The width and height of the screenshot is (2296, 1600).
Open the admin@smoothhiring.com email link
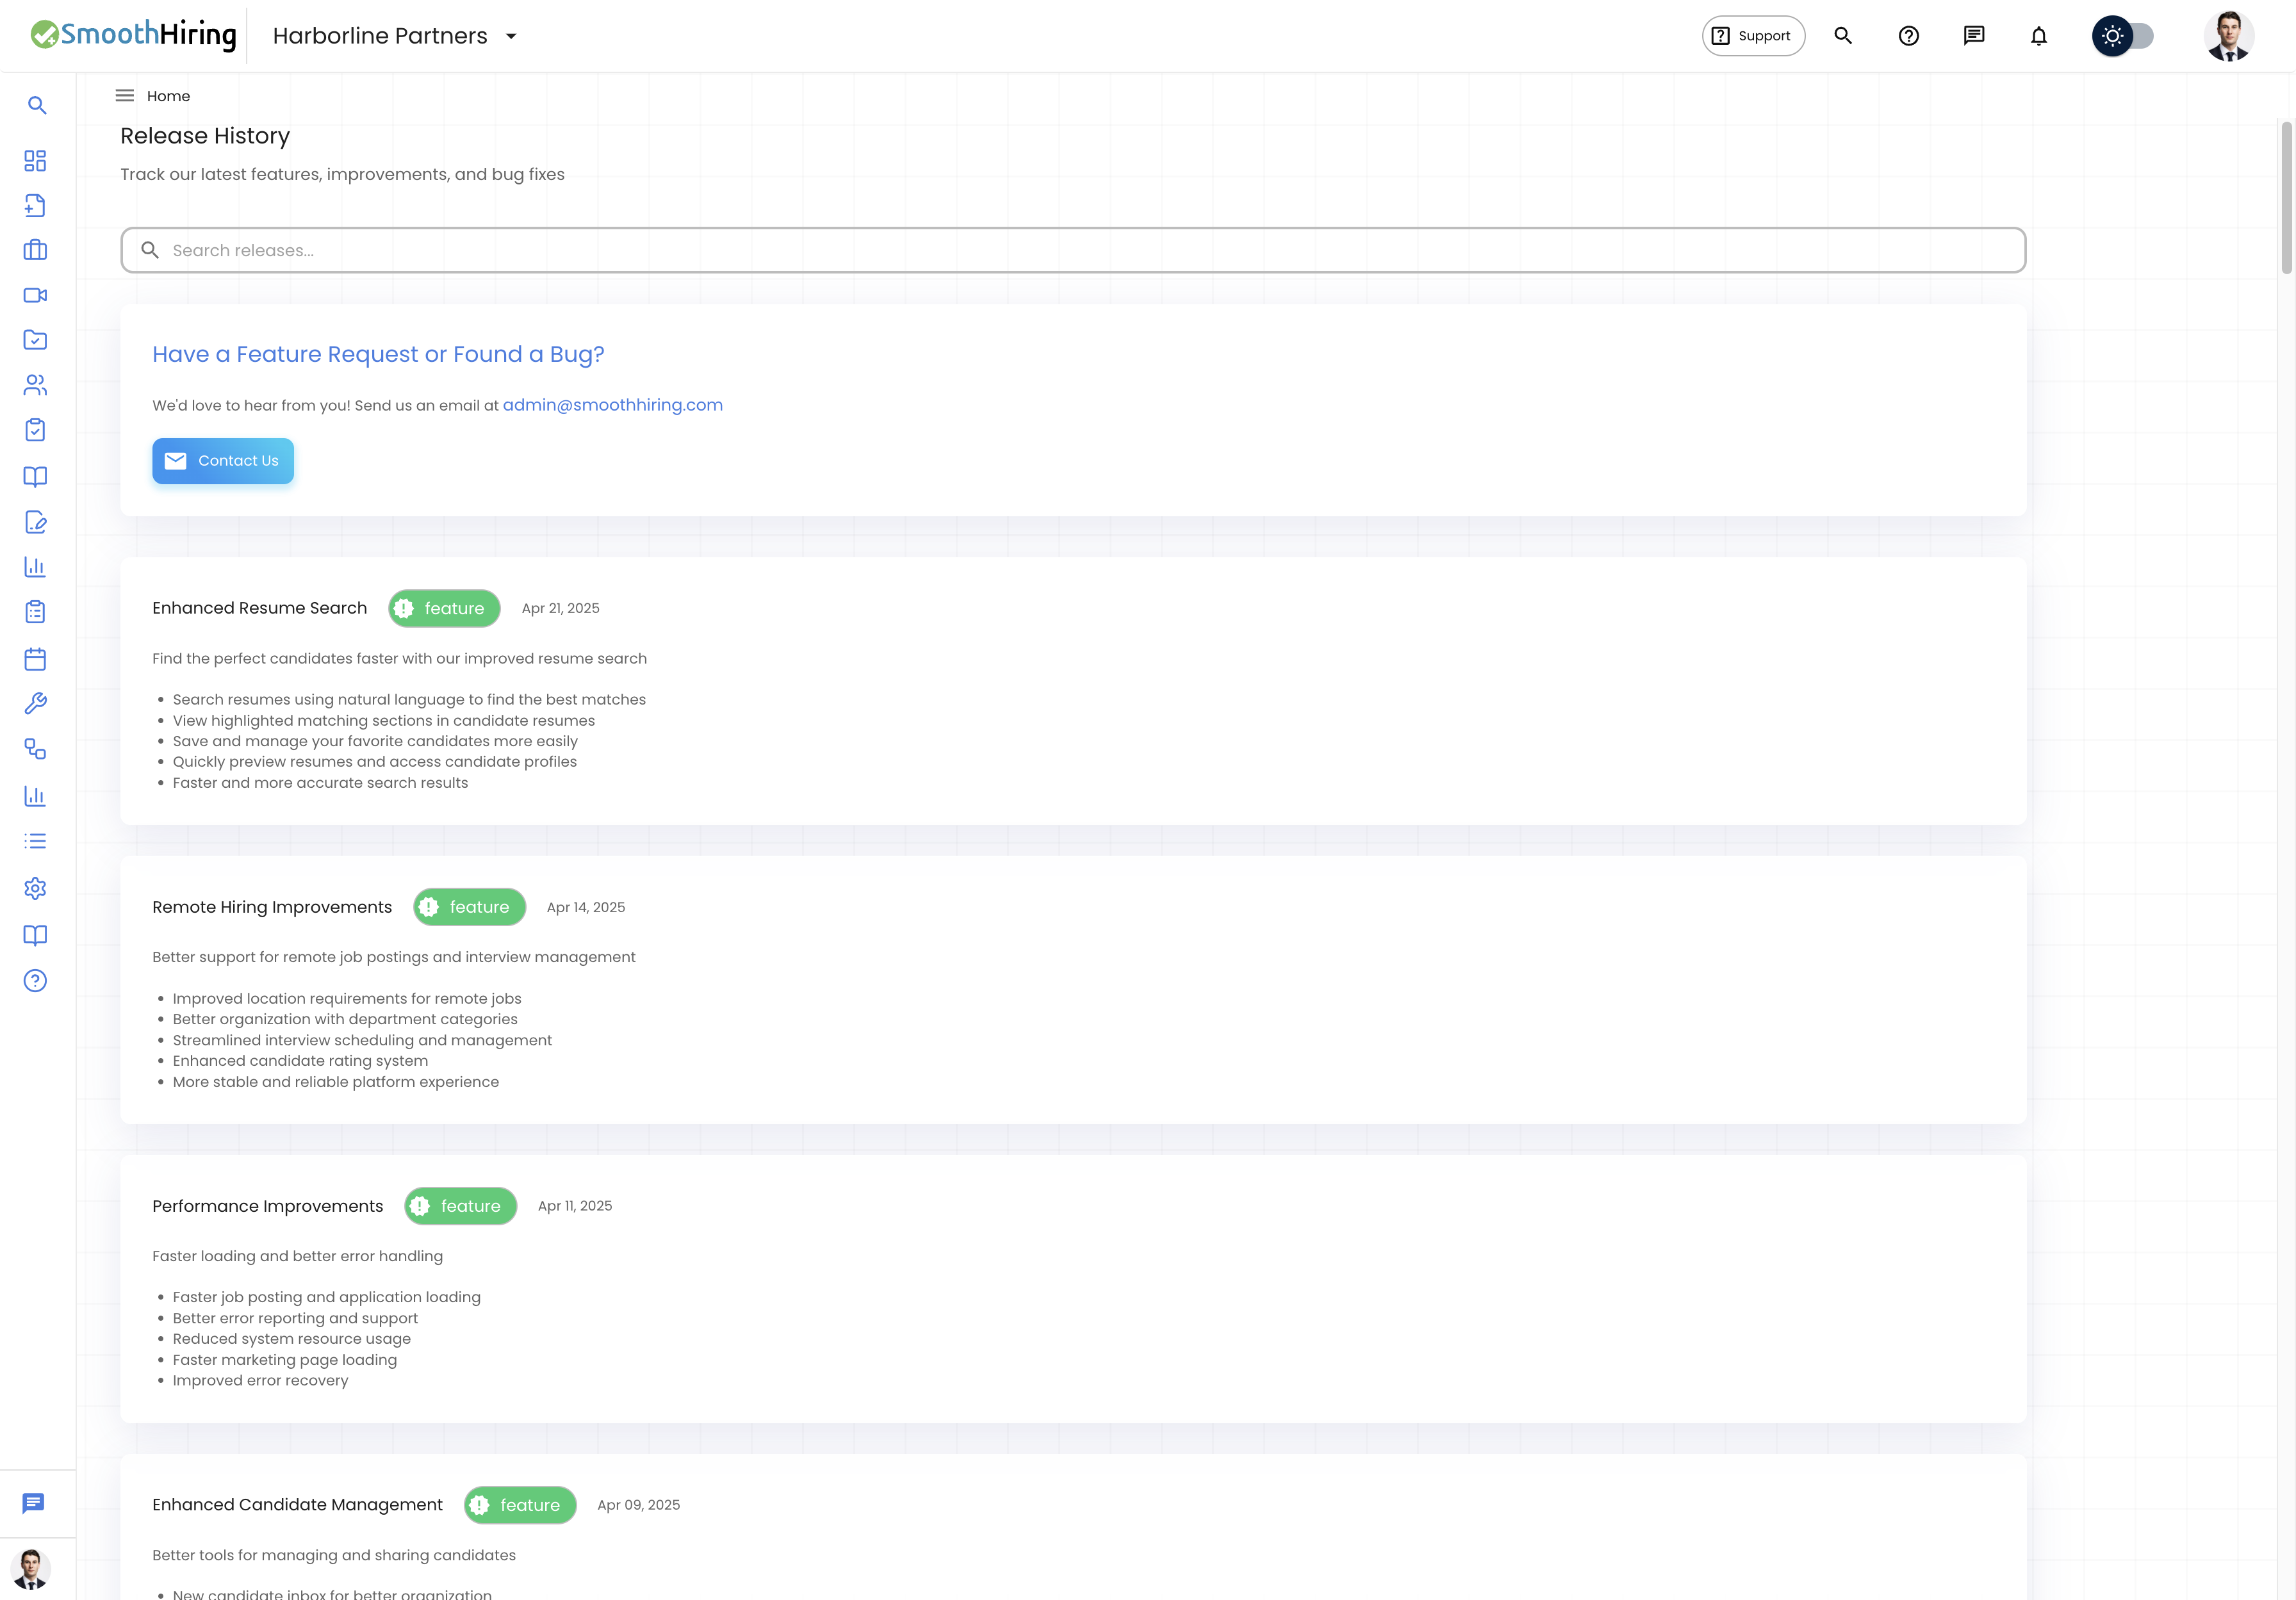click(x=612, y=405)
